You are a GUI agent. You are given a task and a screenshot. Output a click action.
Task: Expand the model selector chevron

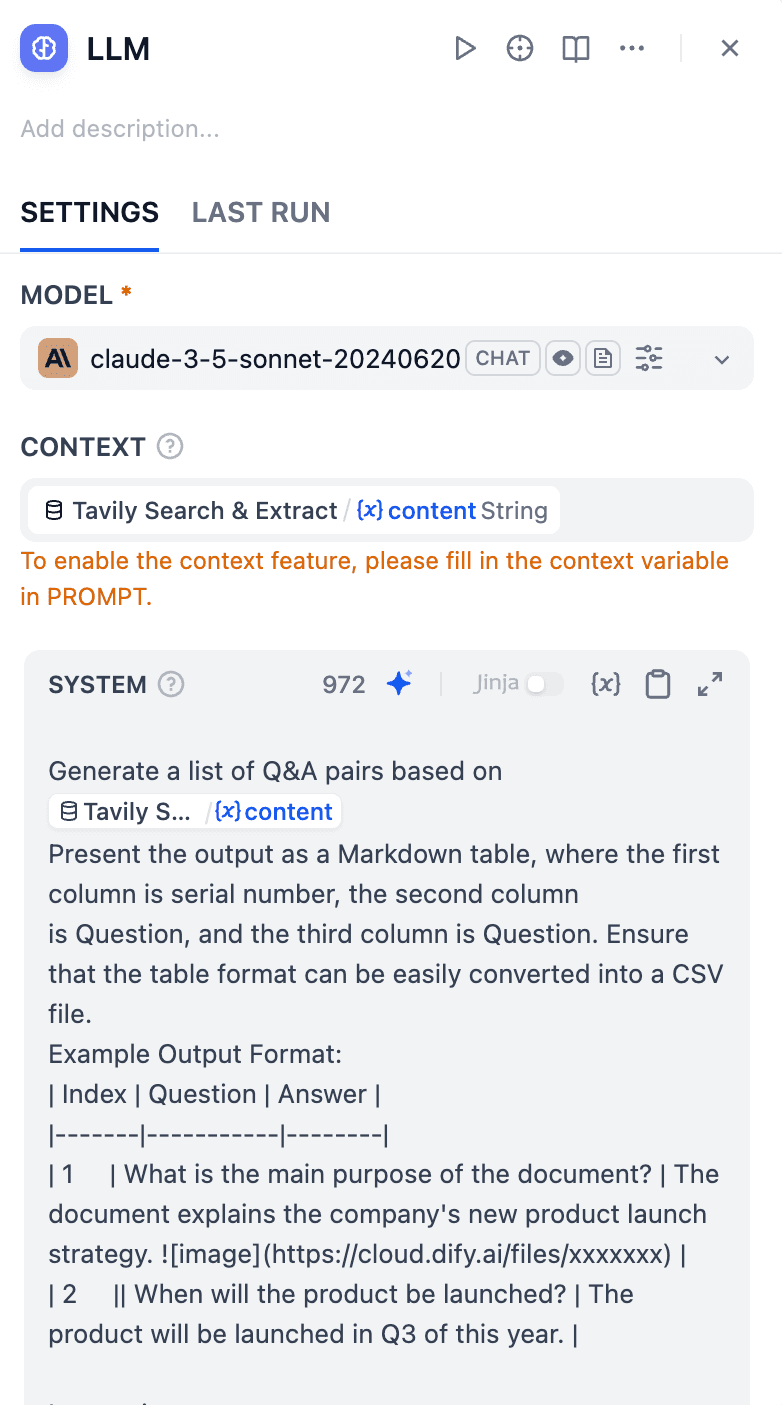(722, 359)
